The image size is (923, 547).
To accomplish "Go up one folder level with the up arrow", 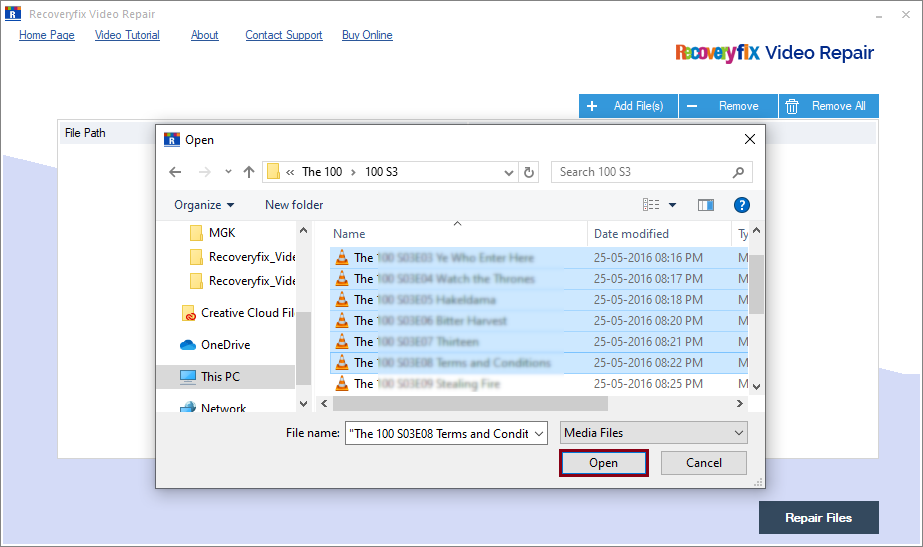I will [249, 172].
